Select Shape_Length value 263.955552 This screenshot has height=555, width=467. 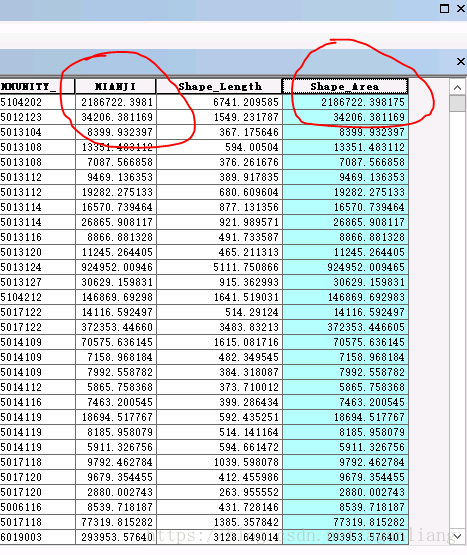[x=220, y=492]
